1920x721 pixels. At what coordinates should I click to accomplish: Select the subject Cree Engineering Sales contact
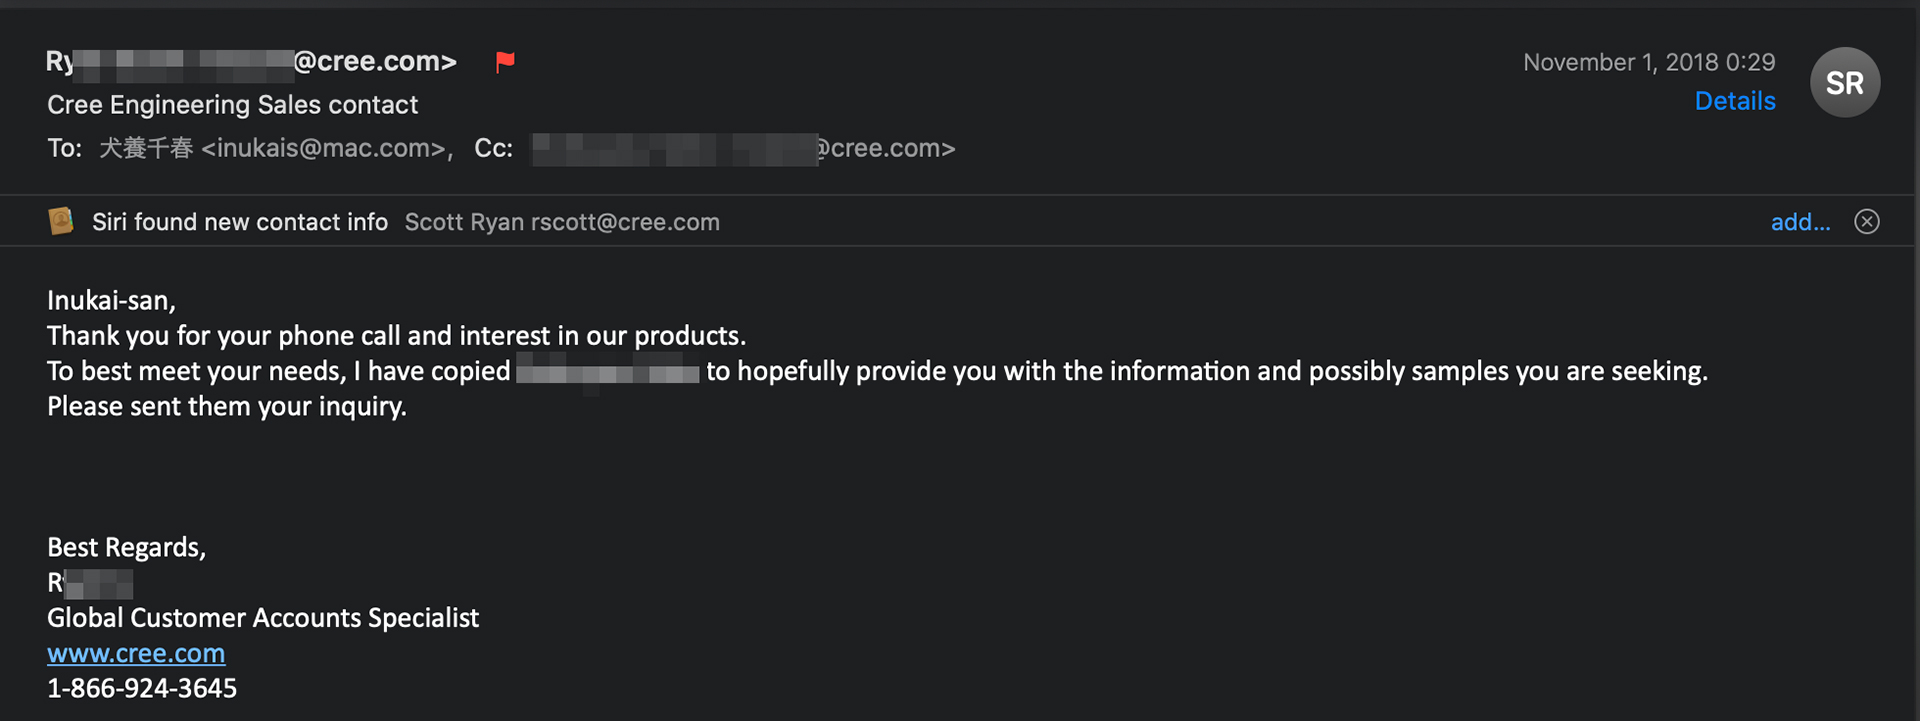pyautogui.click(x=233, y=104)
